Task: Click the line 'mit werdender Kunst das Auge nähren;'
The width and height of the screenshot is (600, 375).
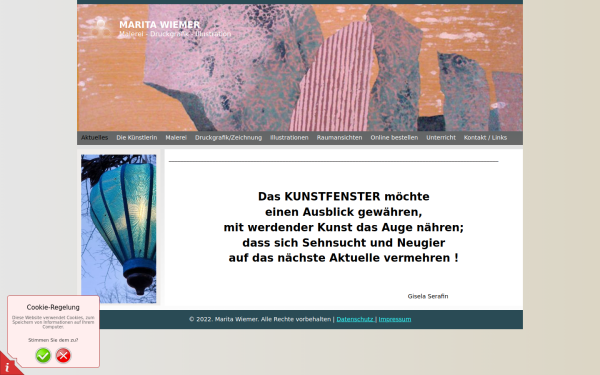Action: (x=344, y=228)
